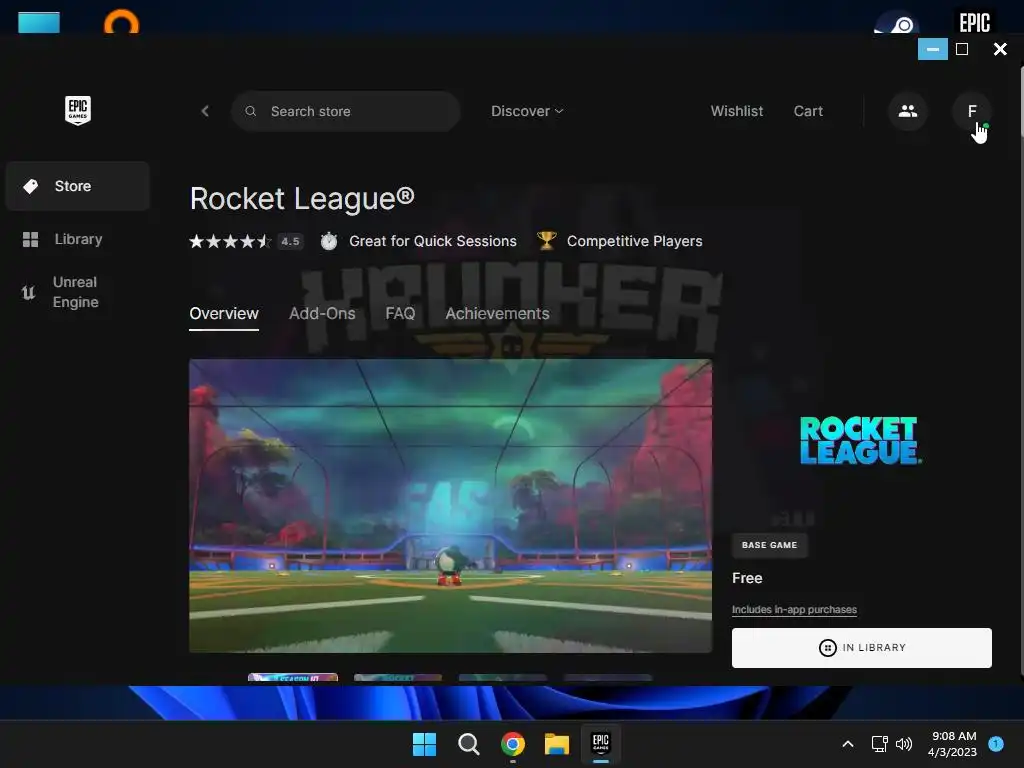Screen dimensions: 1024x768
Task: Launch Google Chrome from taskbar
Action: [513, 744]
